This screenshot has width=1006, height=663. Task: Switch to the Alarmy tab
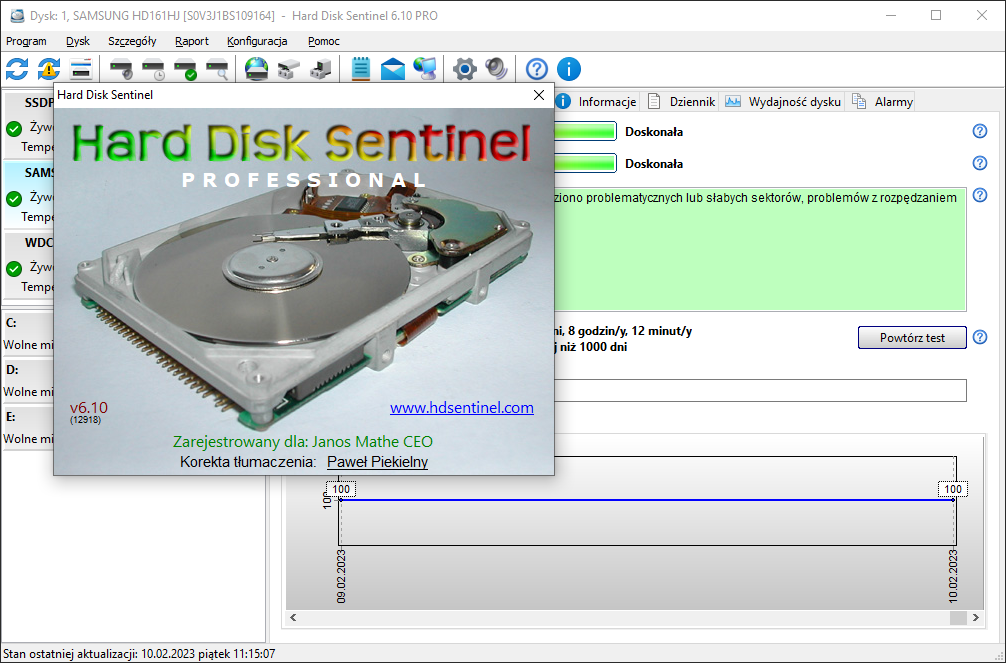coord(882,101)
